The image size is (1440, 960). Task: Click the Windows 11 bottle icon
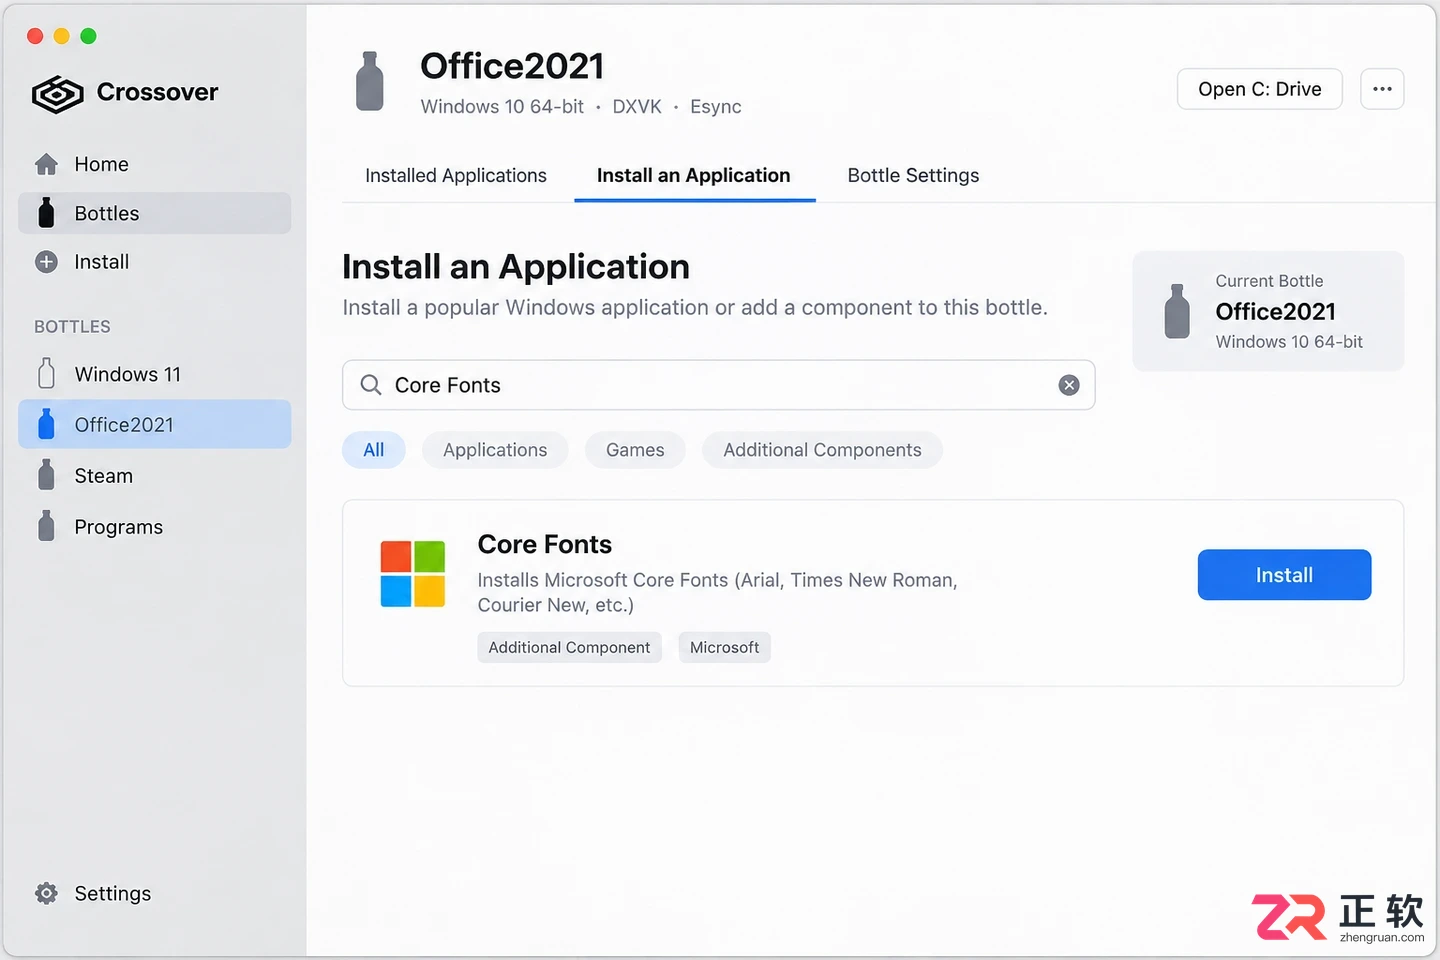click(x=46, y=374)
